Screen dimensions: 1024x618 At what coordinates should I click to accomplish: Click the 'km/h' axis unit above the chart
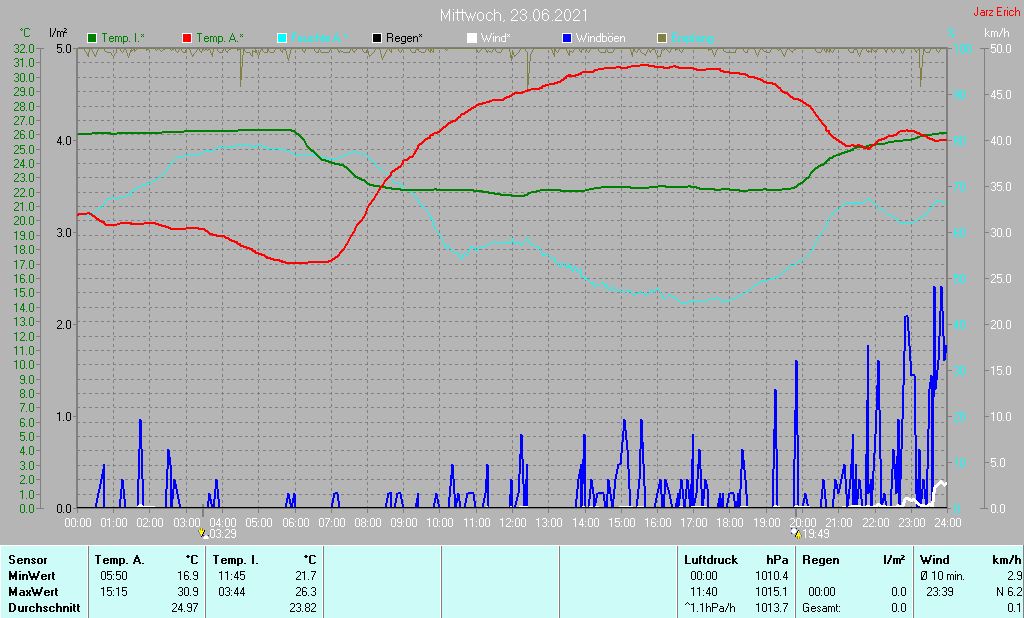coord(996,33)
